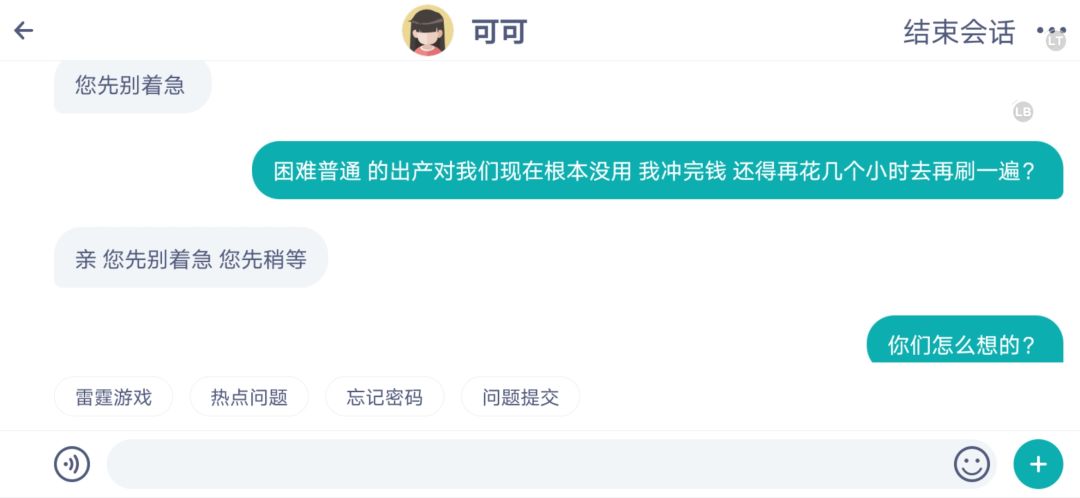Tap the 亲 您先别着急 您先稍等 bubble

pyautogui.click(x=191, y=259)
